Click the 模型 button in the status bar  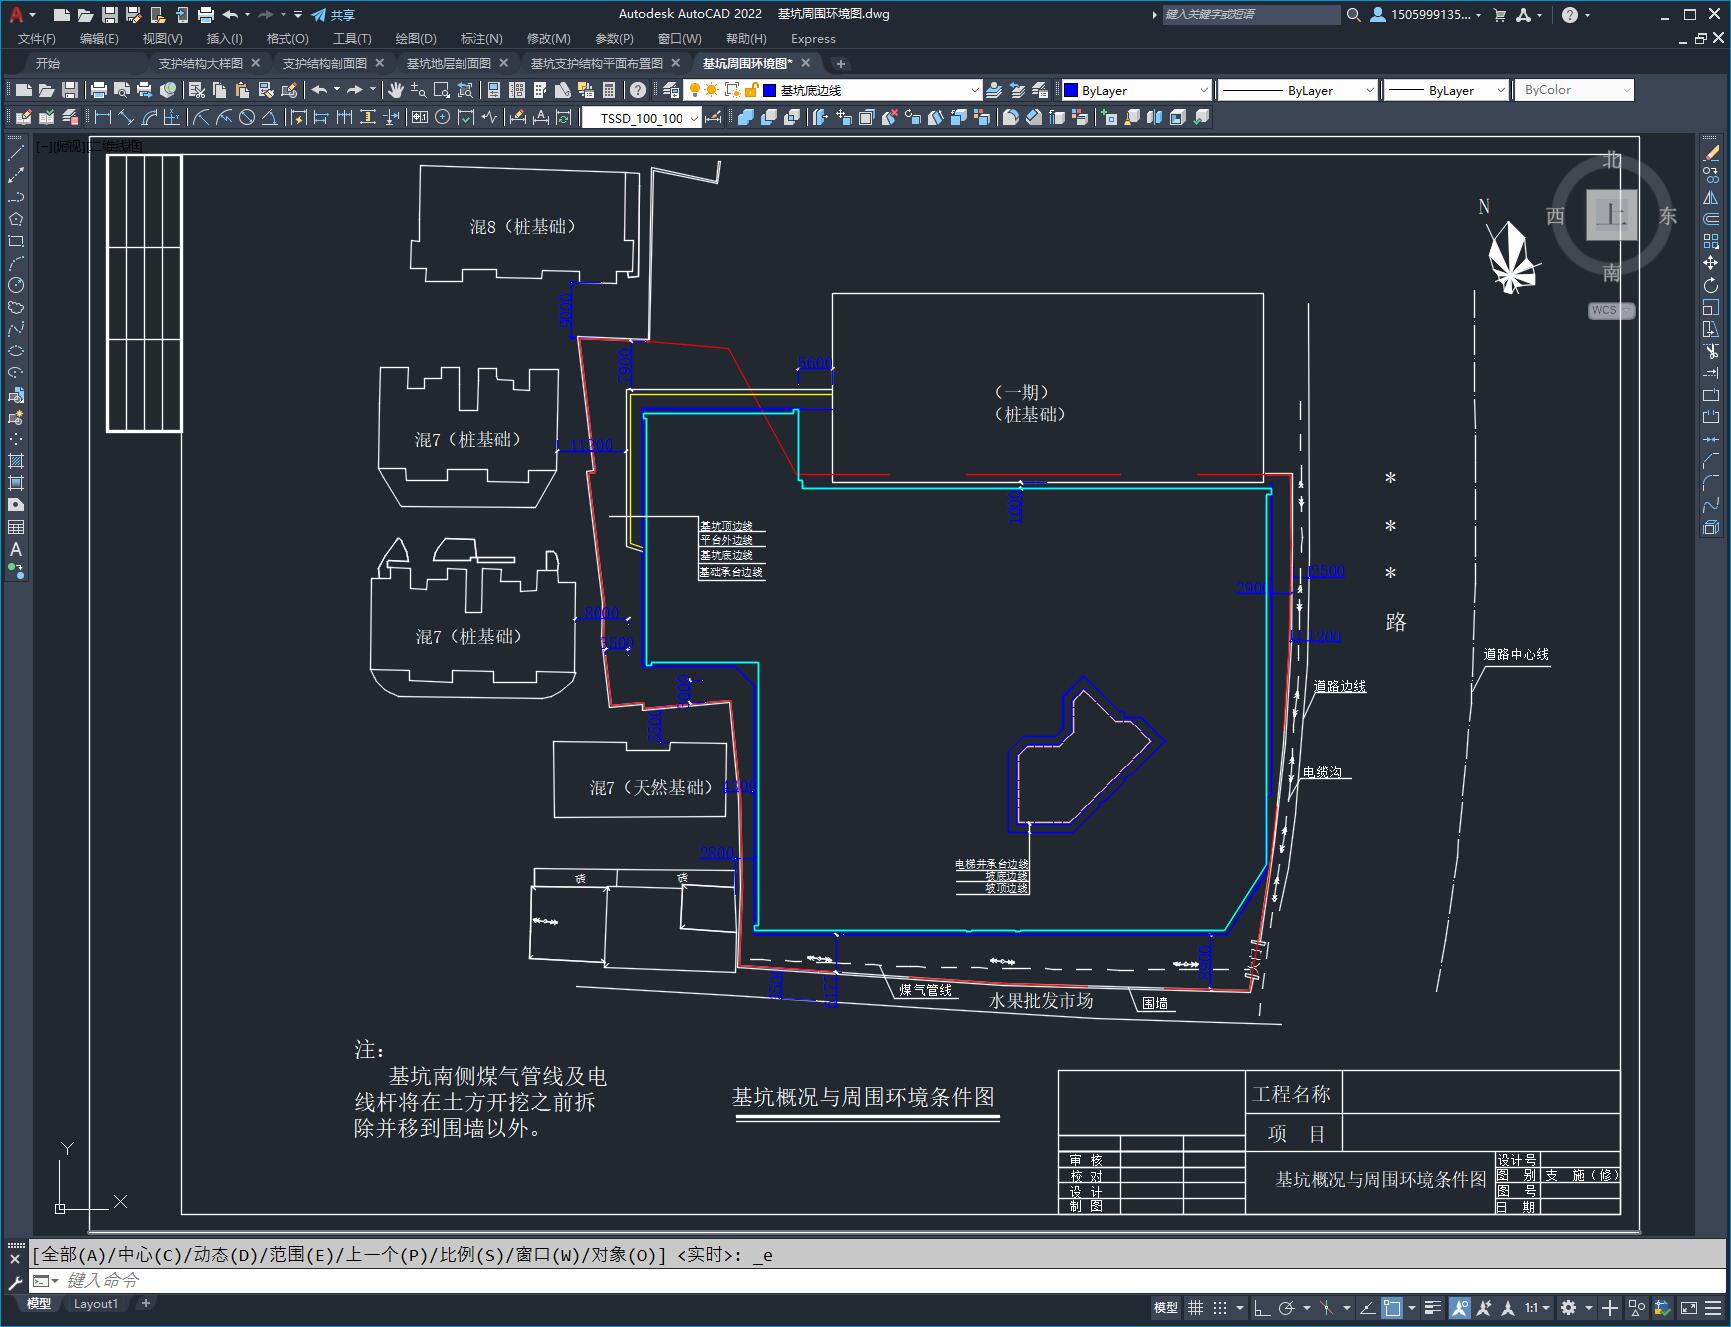coord(1165,1307)
